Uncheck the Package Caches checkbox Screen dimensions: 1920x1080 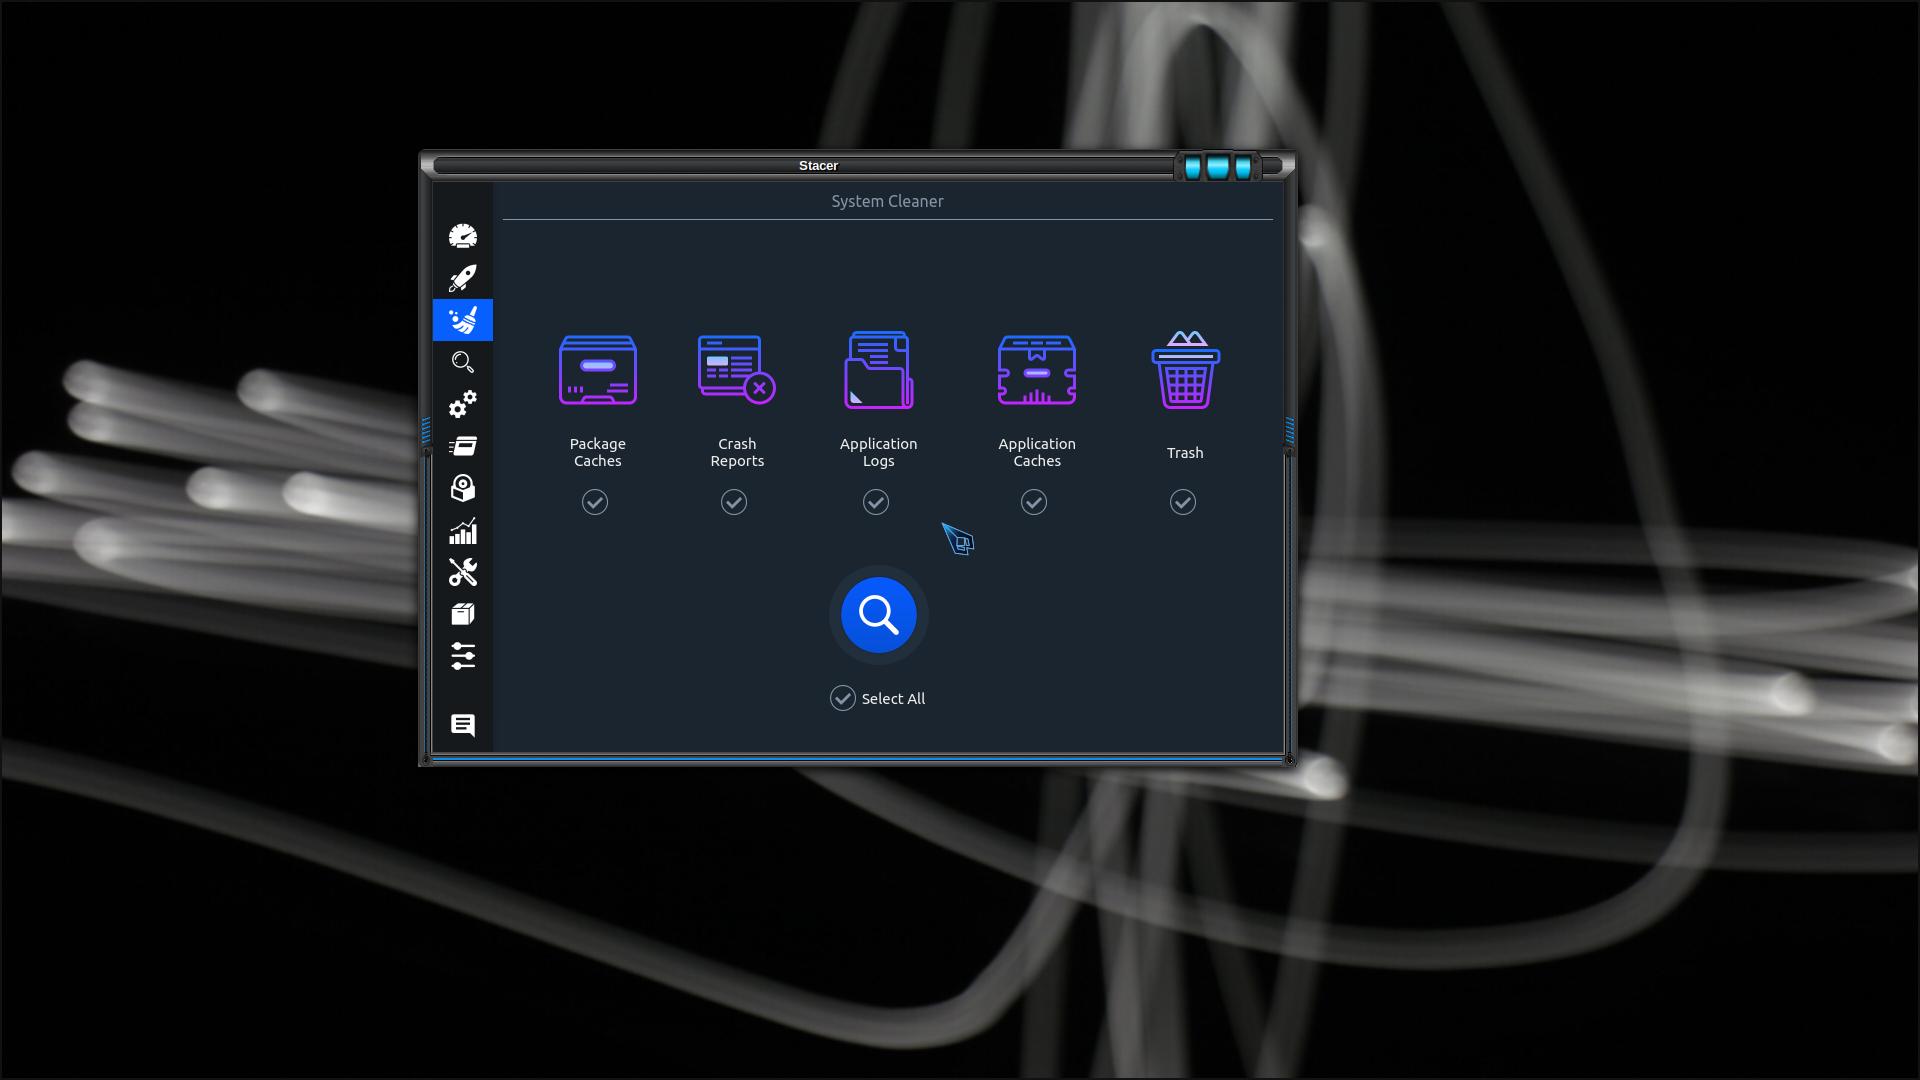tap(595, 502)
